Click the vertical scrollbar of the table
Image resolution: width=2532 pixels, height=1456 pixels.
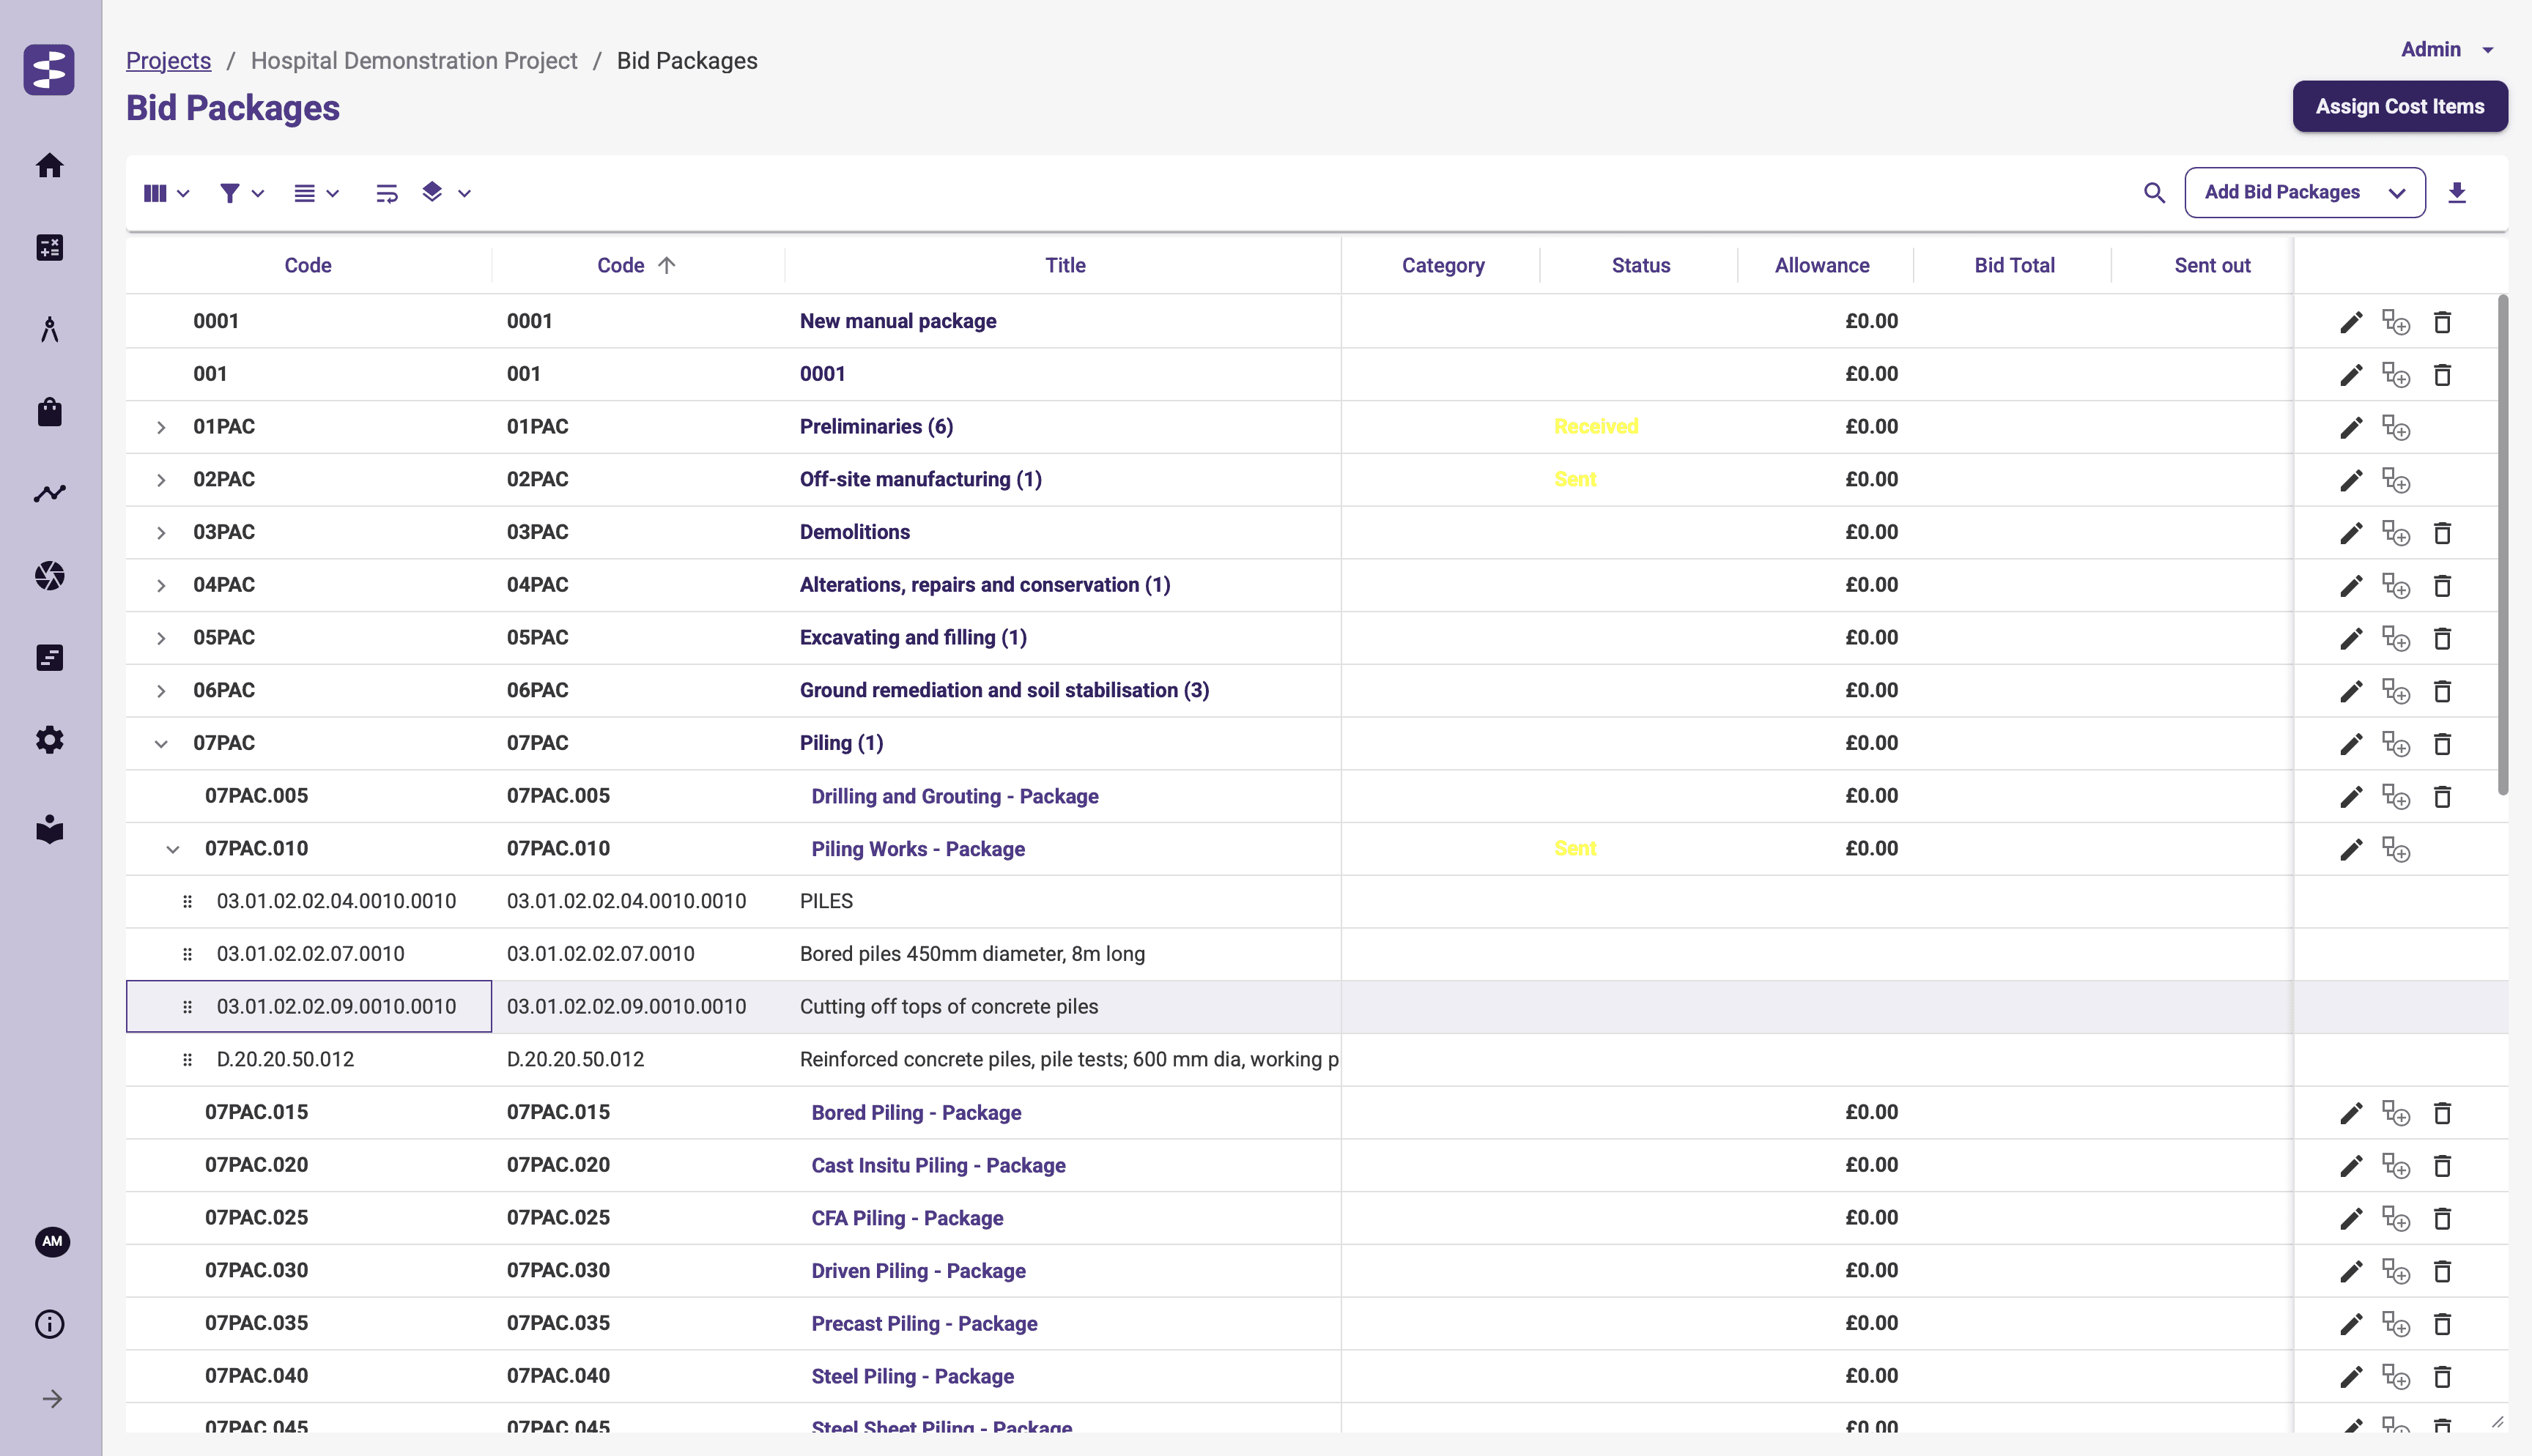pos(2502,545)
